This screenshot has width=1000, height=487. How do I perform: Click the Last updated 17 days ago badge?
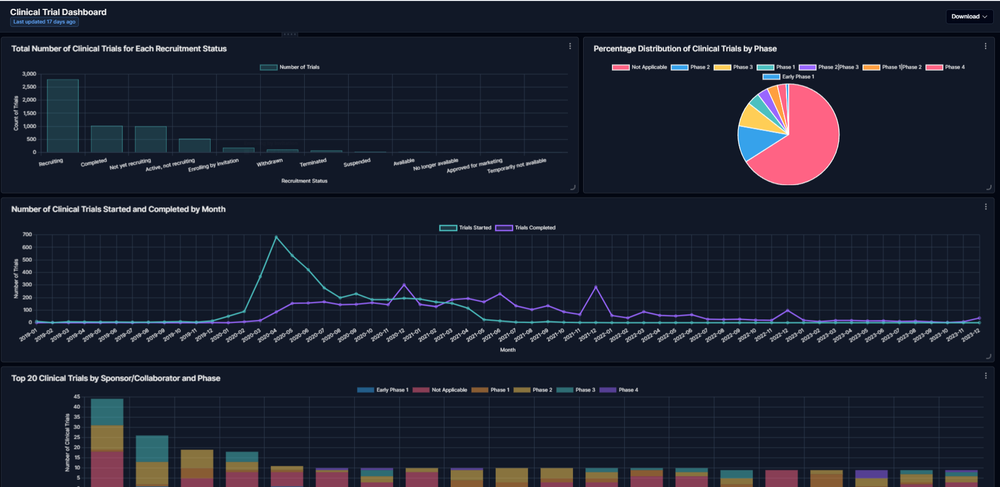click(44, 21)
